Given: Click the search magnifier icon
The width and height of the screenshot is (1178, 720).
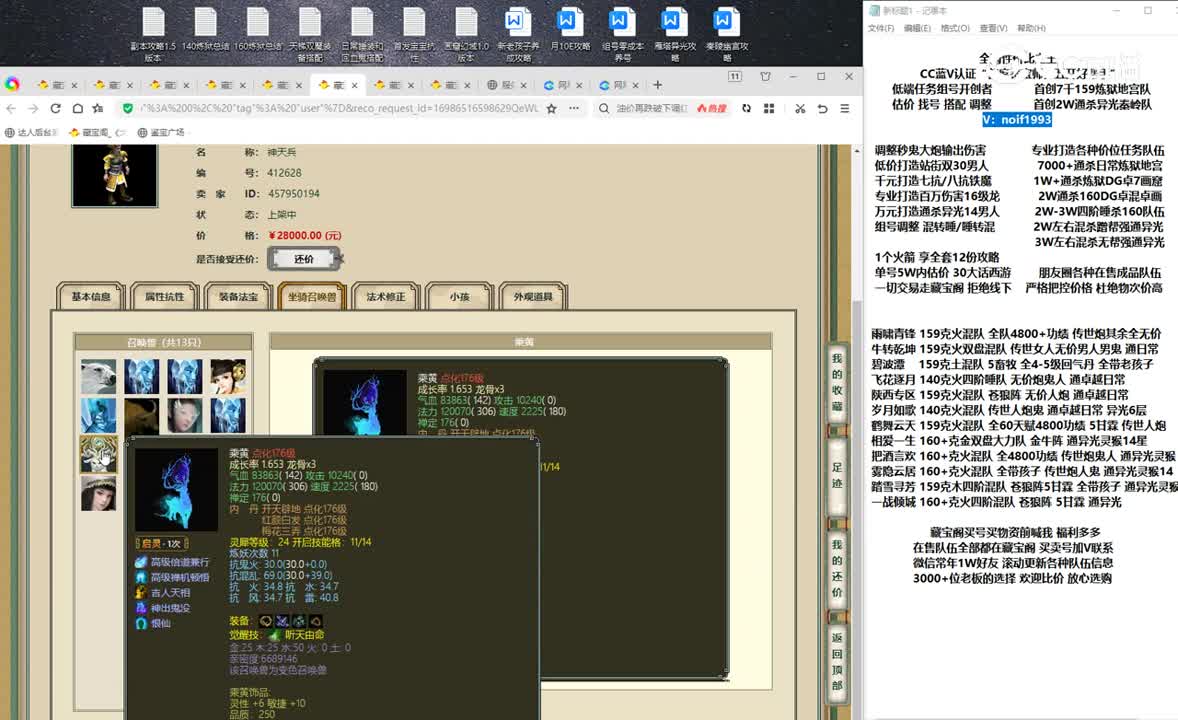Looking at the screenshot, I should tap(603, 108).
